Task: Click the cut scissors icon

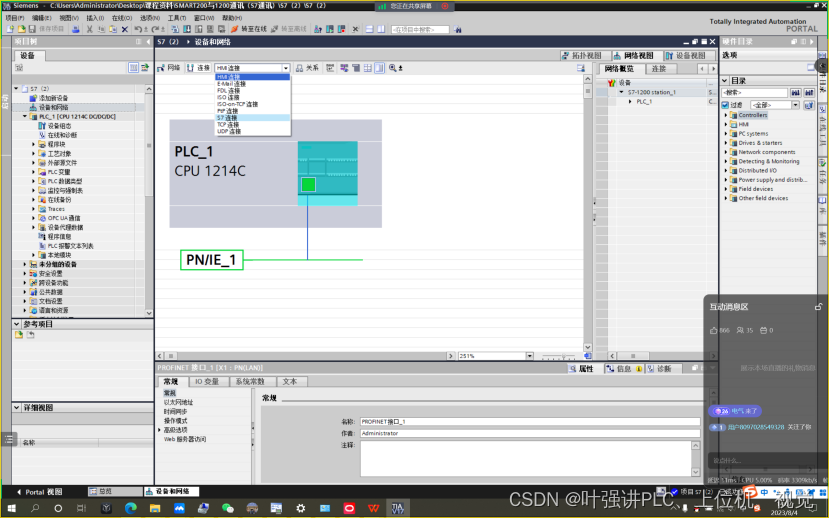Action: pyautogui.click(x=89, y=29)
